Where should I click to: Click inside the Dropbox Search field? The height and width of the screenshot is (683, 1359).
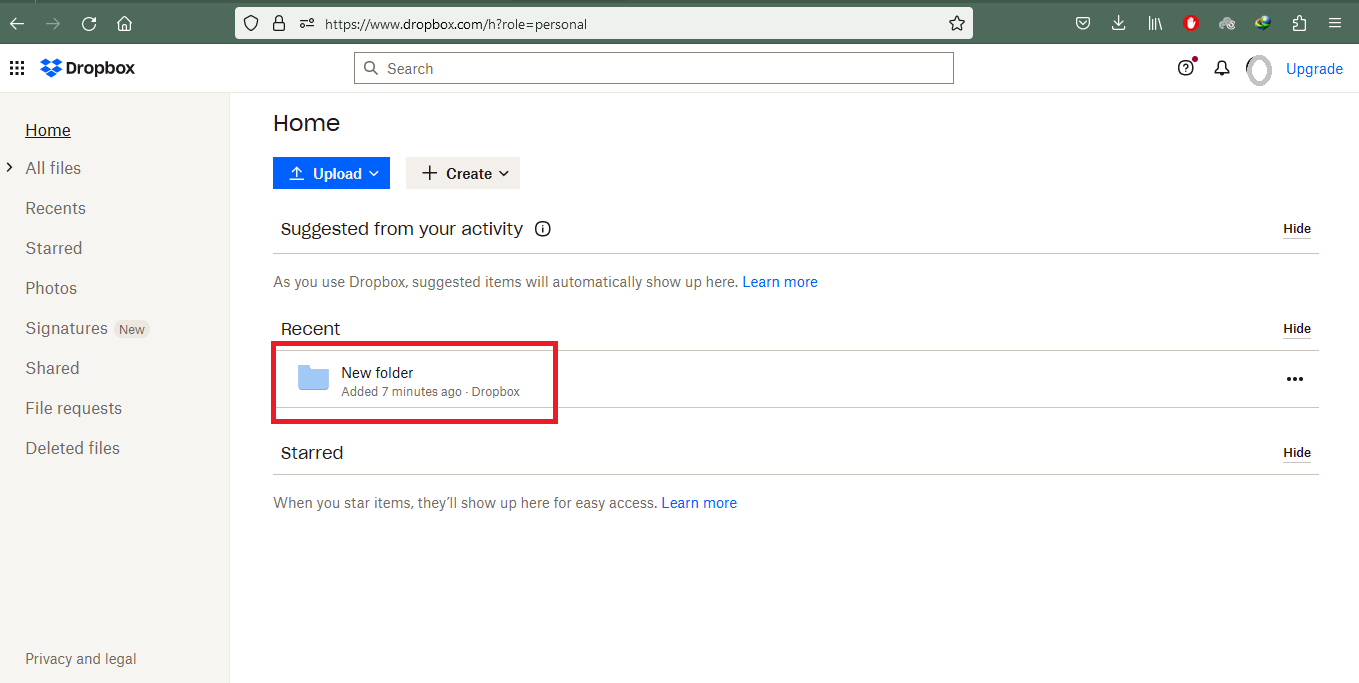pos(653,68)
